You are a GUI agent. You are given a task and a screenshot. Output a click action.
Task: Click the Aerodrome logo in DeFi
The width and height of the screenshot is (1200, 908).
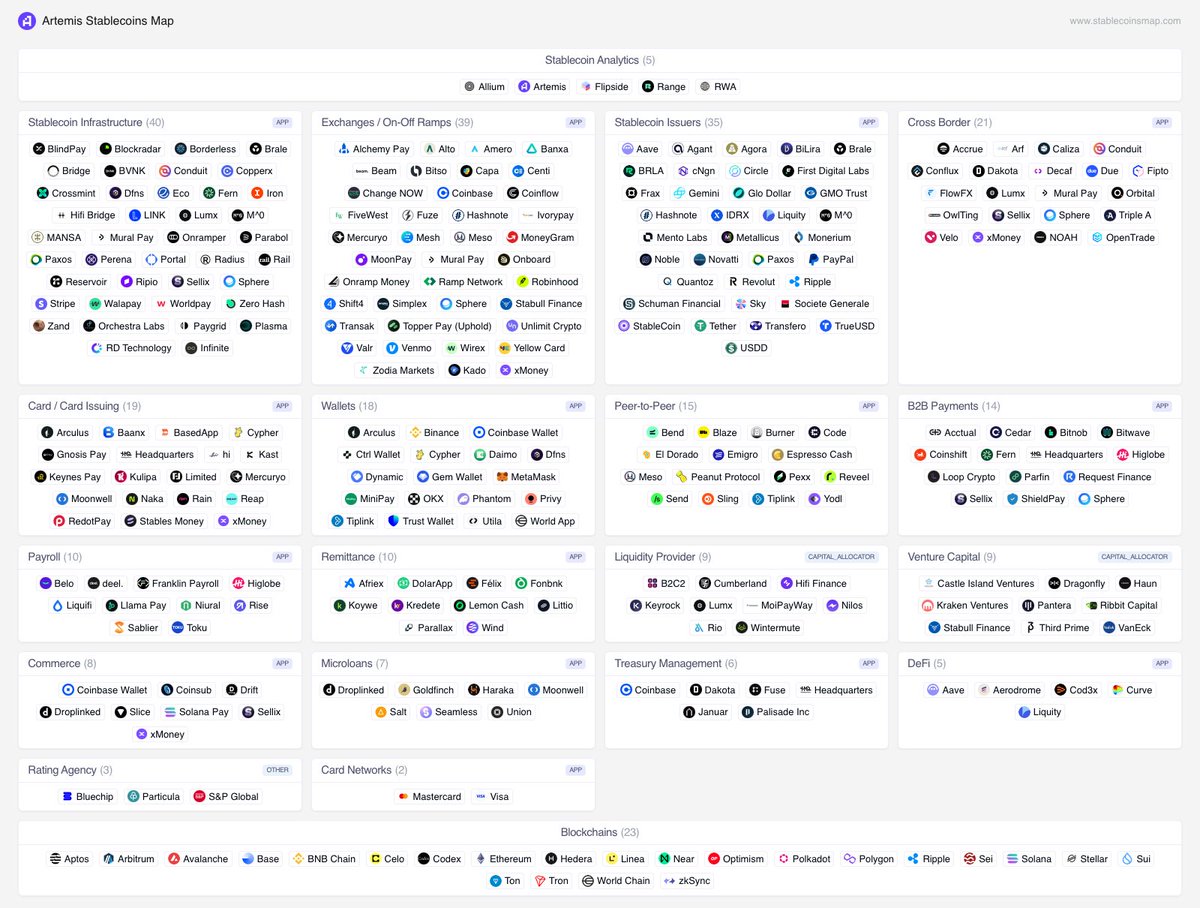[984, 690]
